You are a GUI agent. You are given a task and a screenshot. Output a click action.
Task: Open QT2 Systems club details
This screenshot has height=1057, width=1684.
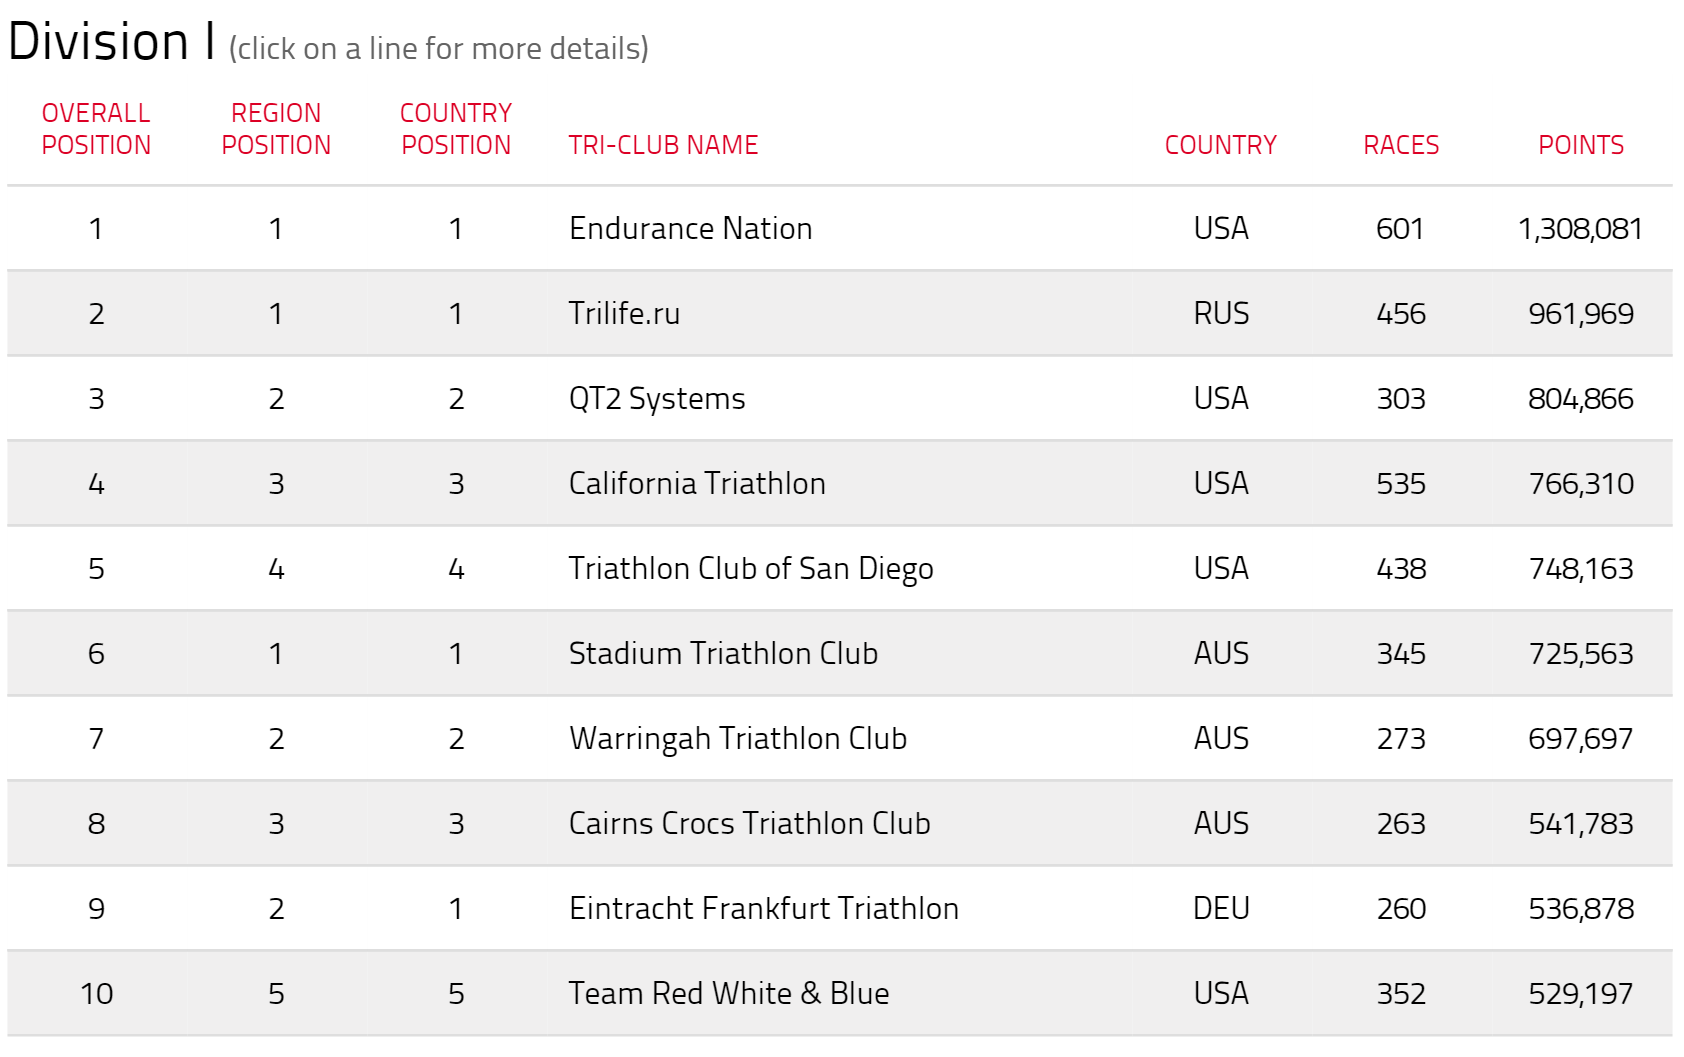tap(839, 398)
